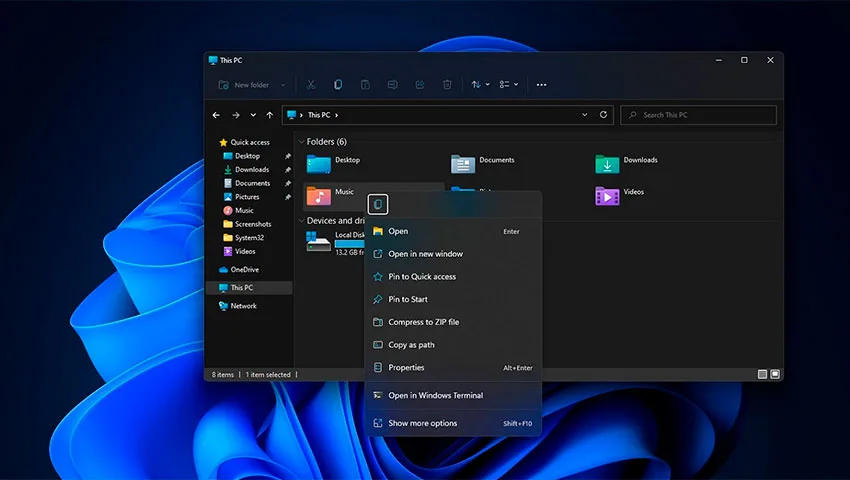Choose Show more options

tap(453, 424)
